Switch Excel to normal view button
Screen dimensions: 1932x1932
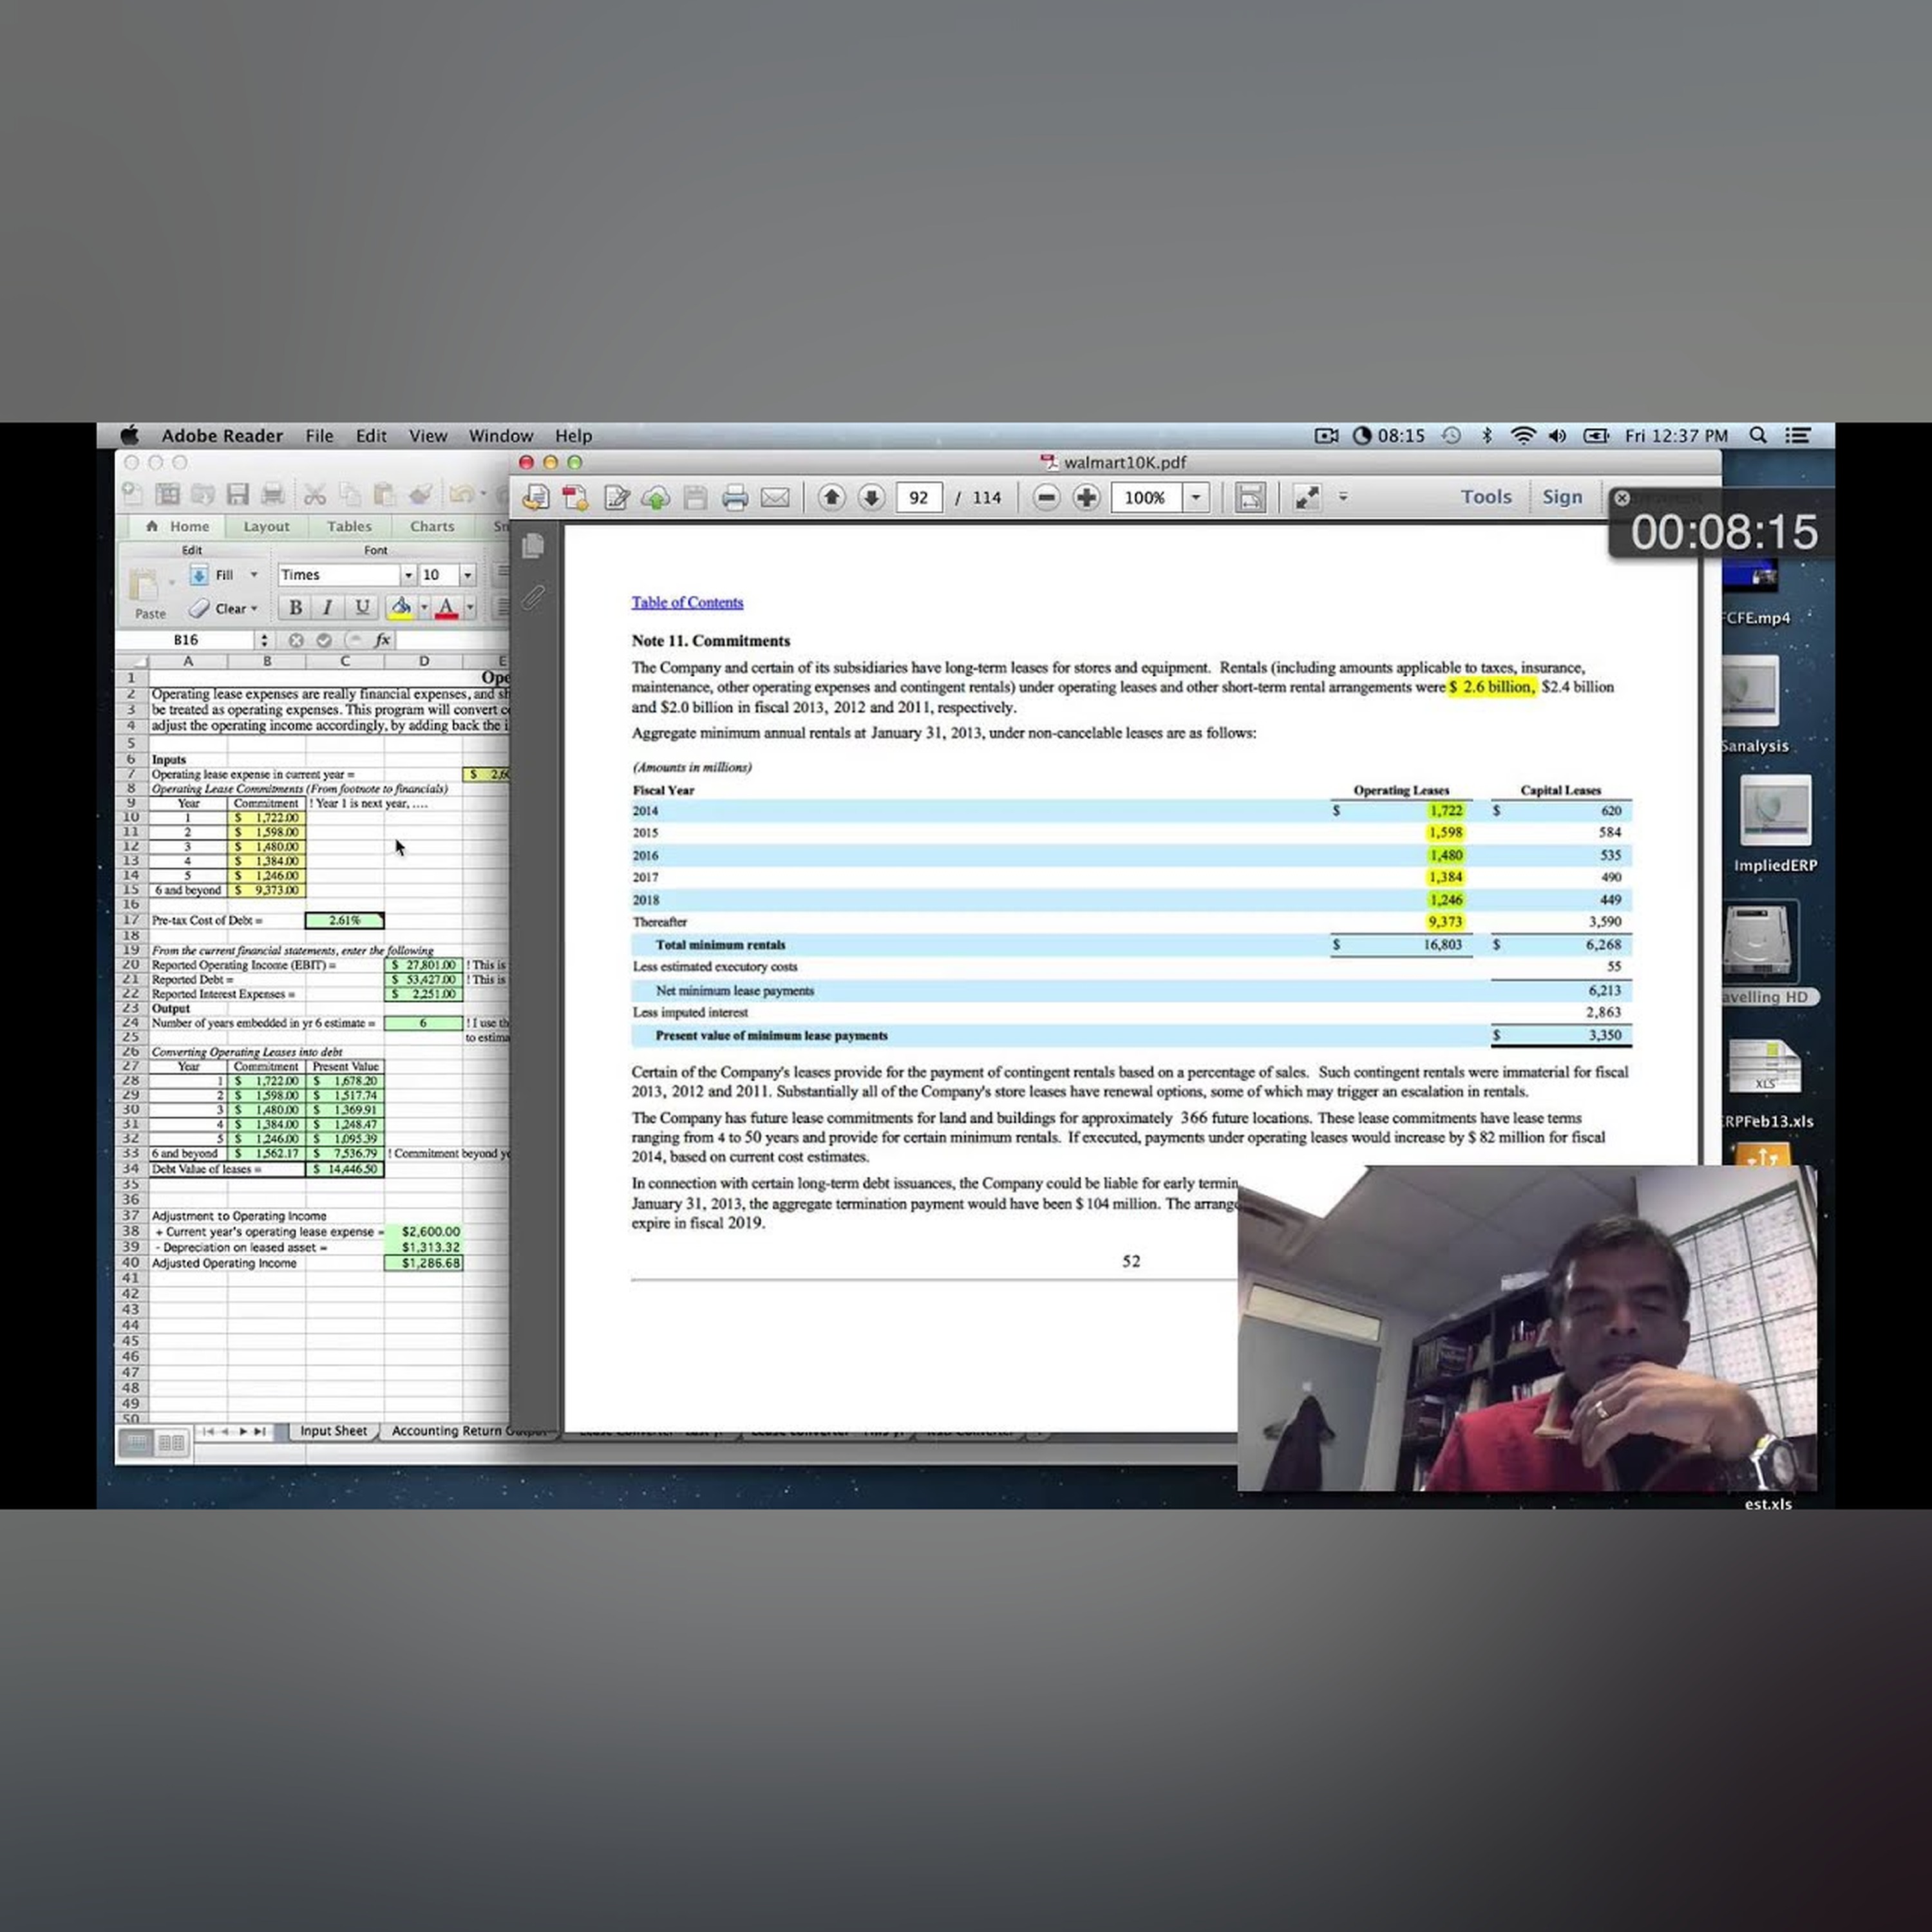pyautogui.click(x=138, y=1442)
